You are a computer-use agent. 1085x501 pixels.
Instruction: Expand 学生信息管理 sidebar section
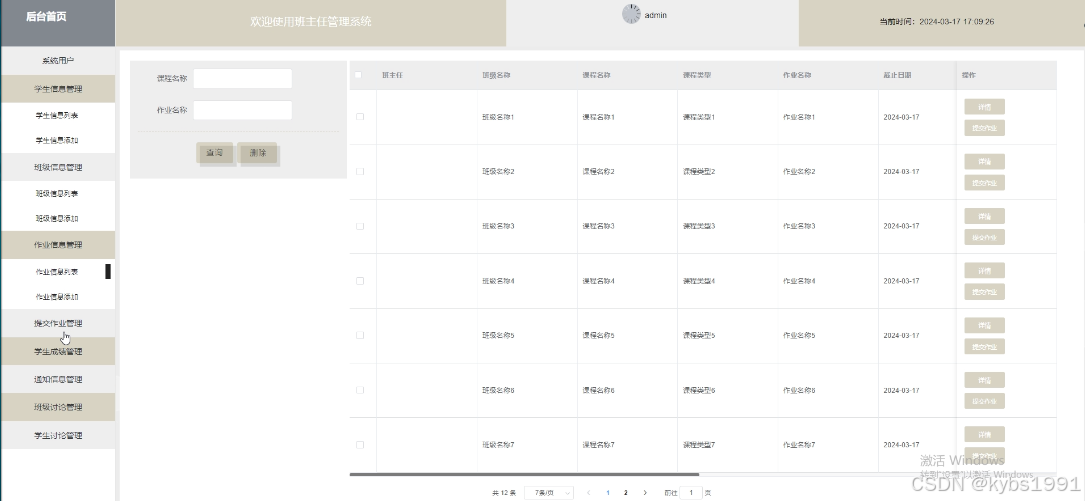(x=58, y=89)
